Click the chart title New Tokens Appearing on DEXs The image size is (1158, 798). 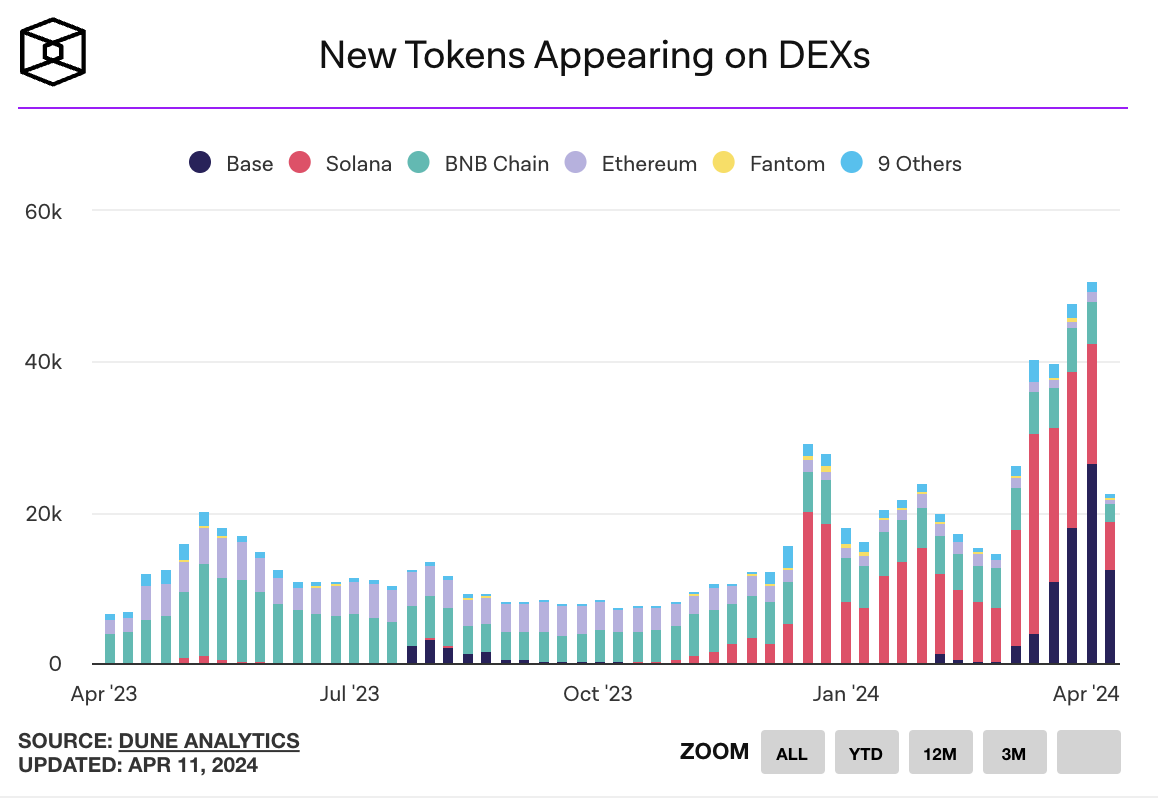click(x=594, y=56)
